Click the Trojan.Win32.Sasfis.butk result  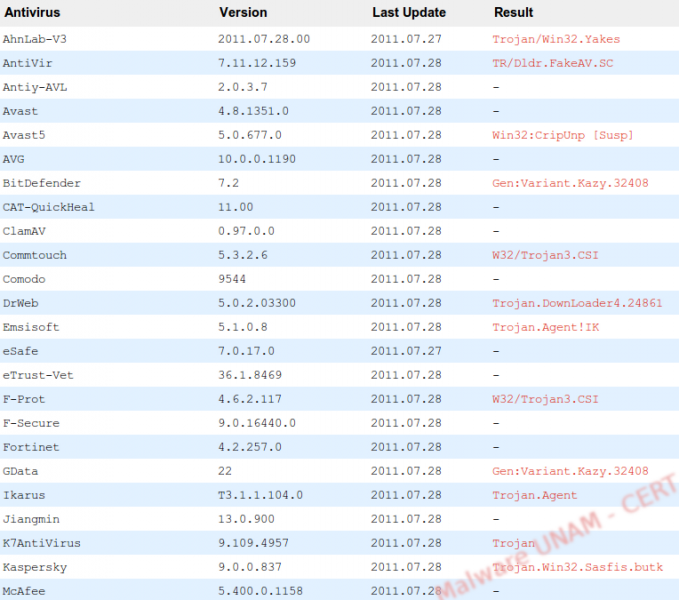click(577, 567)
